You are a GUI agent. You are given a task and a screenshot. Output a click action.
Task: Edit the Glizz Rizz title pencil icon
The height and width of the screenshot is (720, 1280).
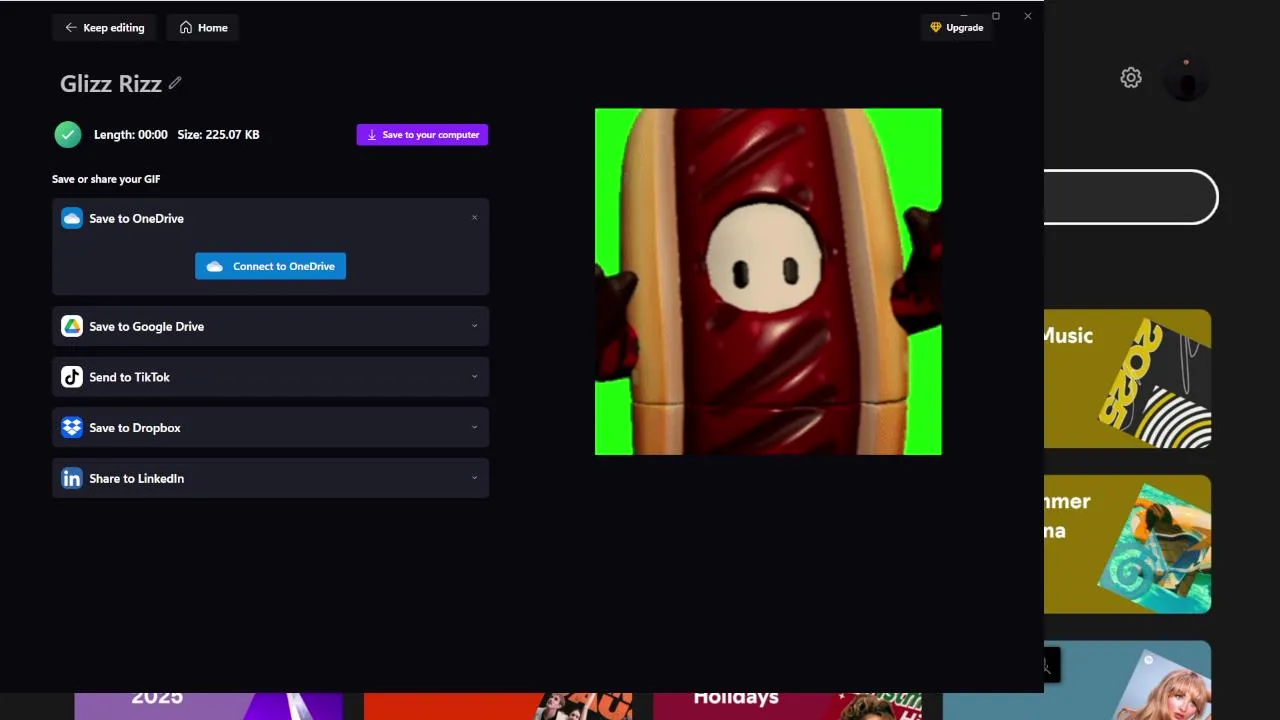[x=175, y=83]
